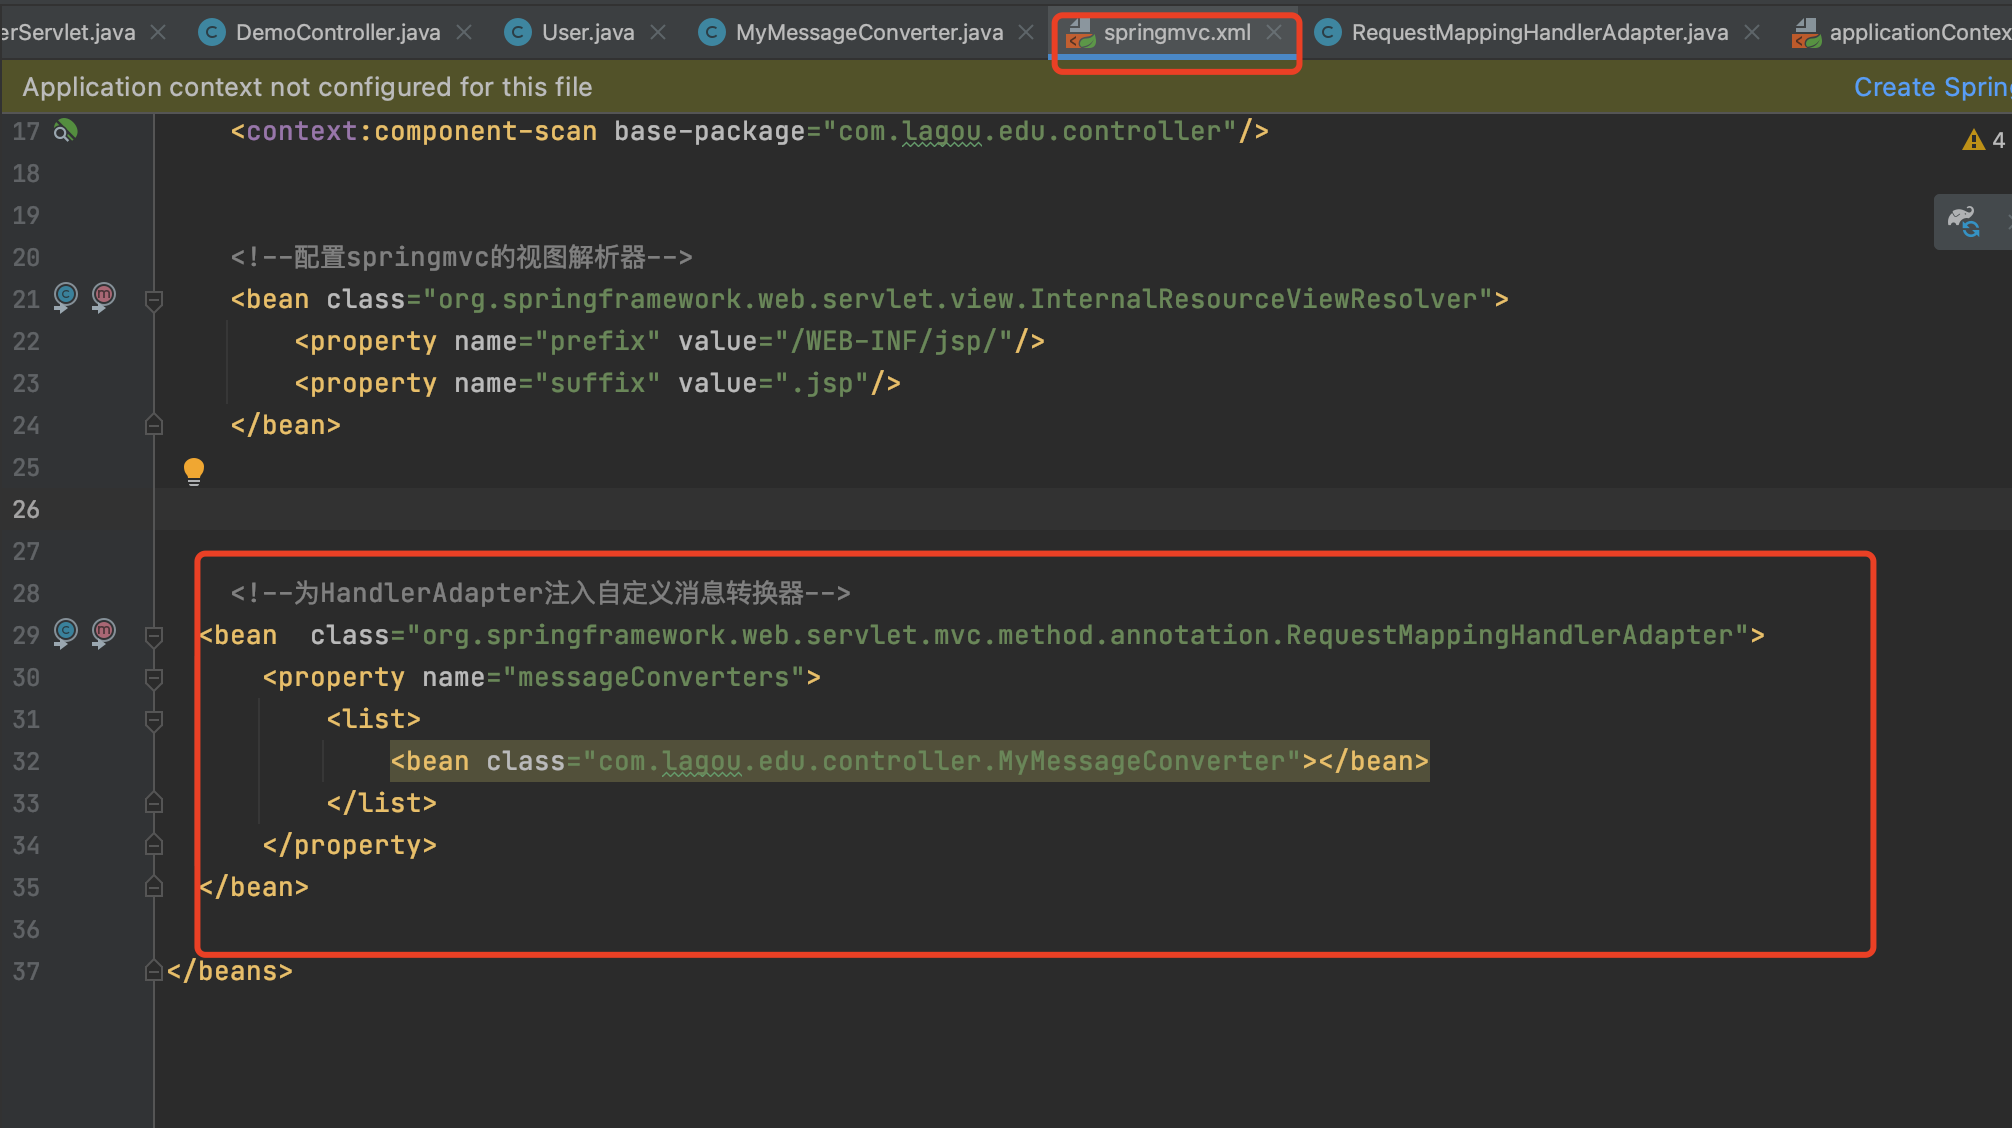Click the lightbulb quick-fix icon
Image resolution: width=2012 pixels, height=1128 pixels.
(194, 470)
